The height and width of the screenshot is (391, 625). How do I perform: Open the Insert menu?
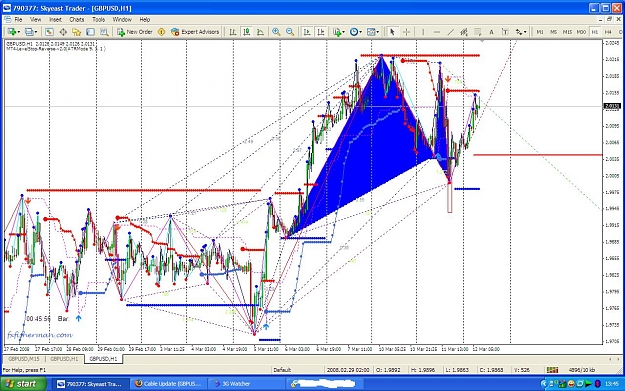(x=55, y=20)
